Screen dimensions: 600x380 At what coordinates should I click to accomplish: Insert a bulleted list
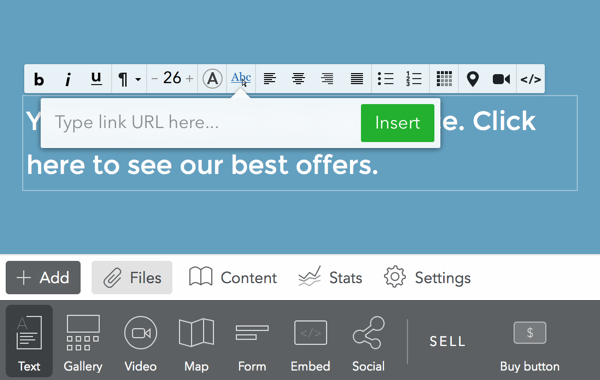point(386,79)
